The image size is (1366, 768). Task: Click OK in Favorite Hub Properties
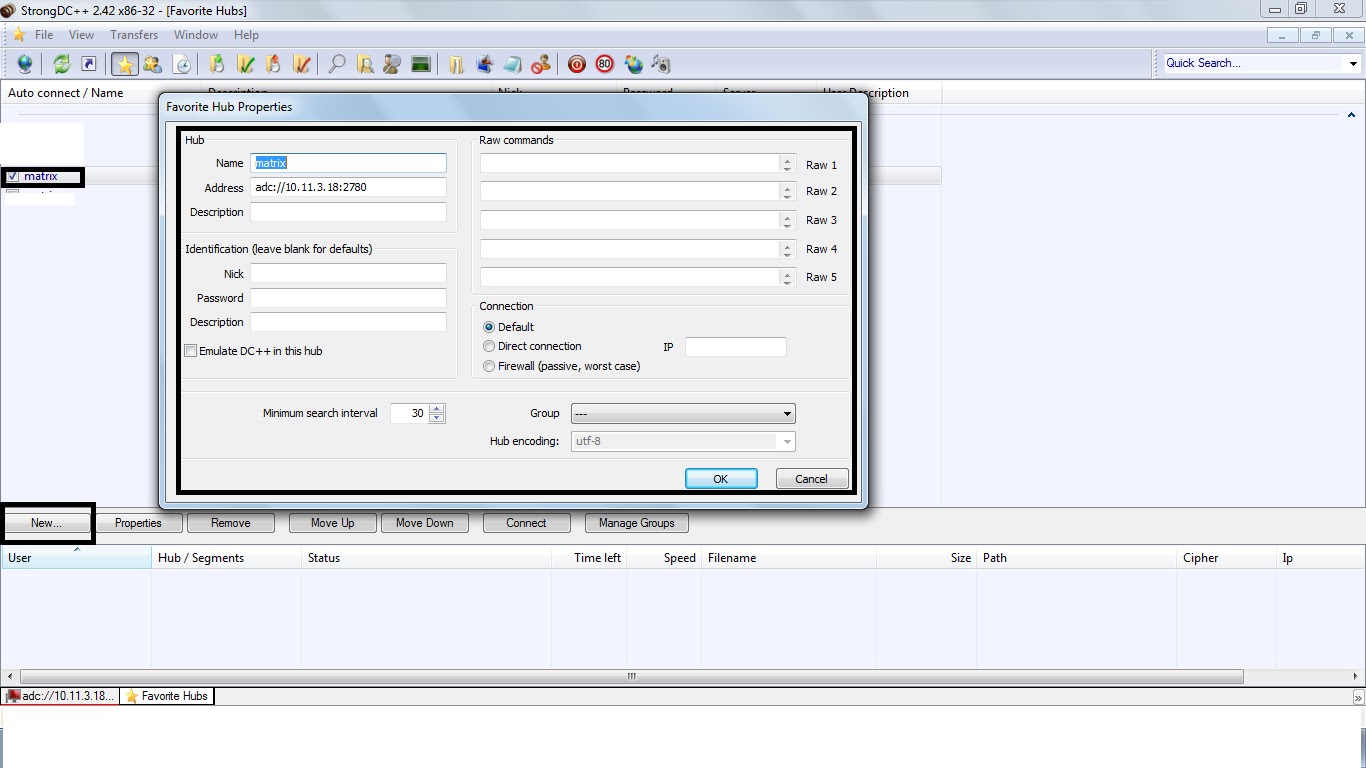click(x=720, y=479)
